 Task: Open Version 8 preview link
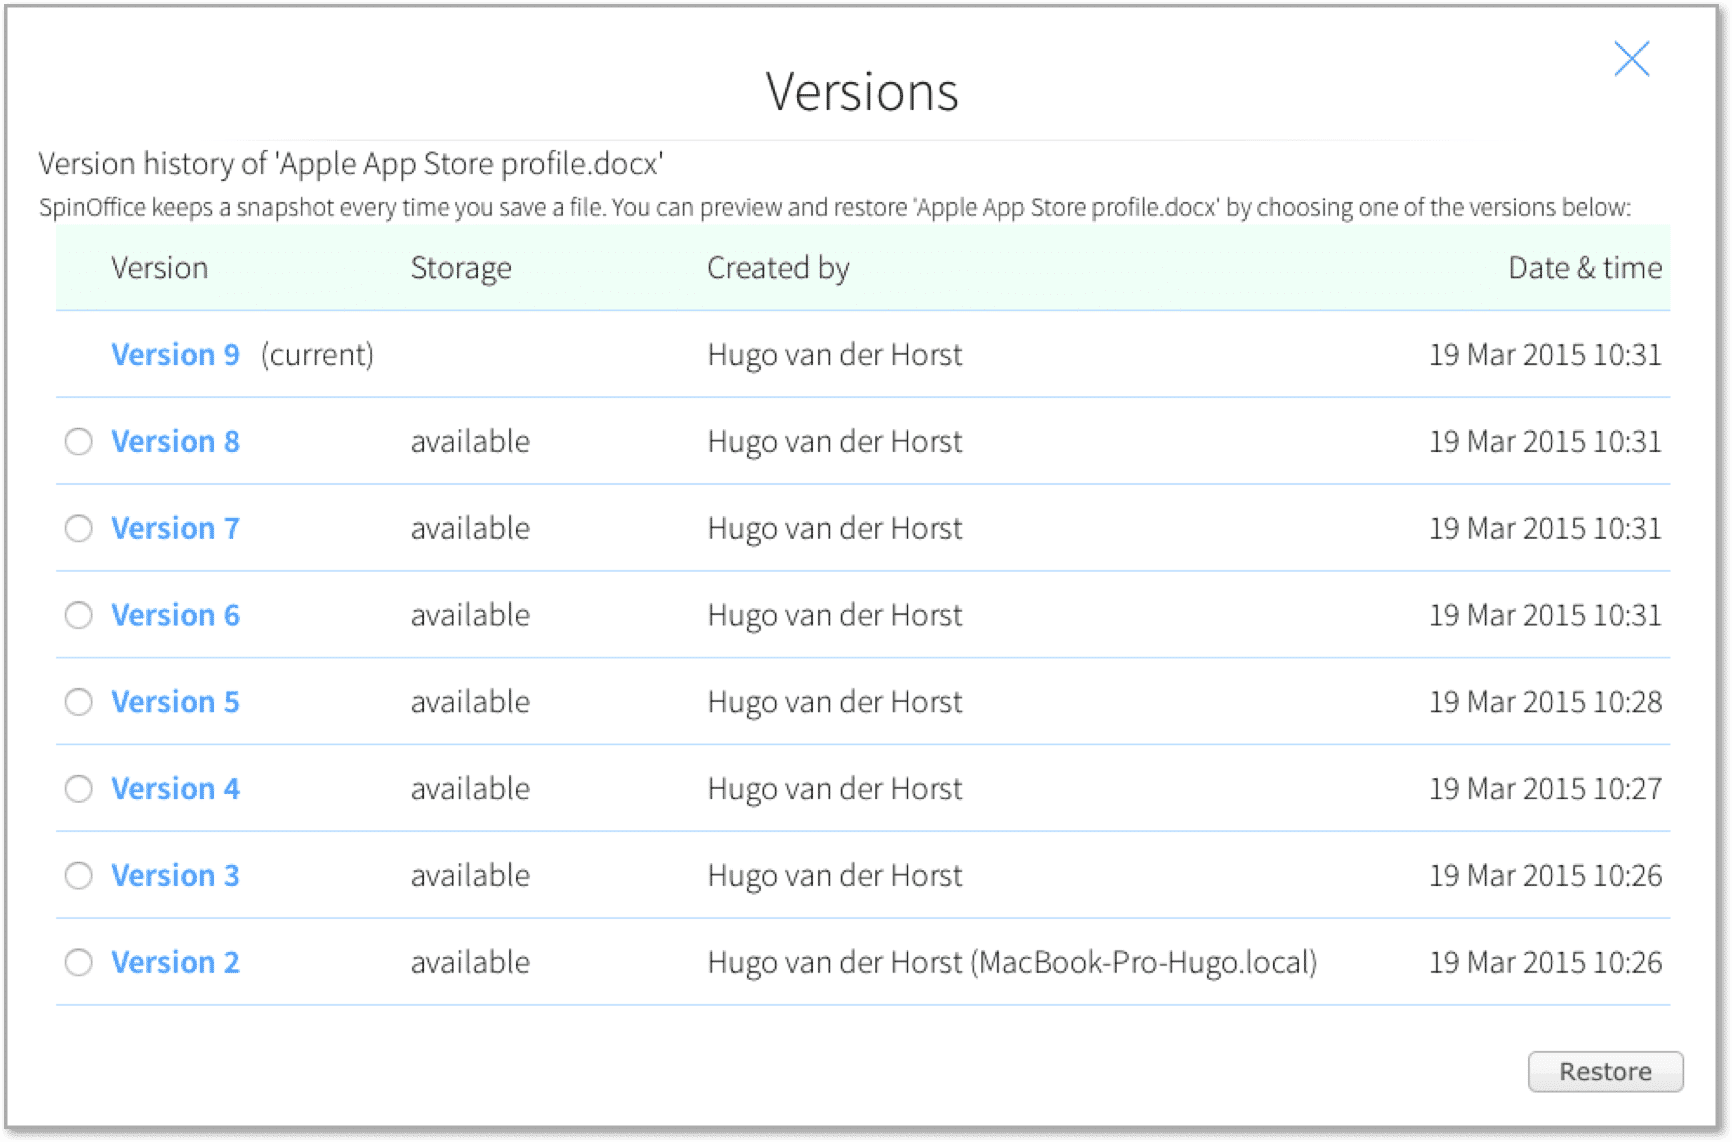(x=175, y=441)
